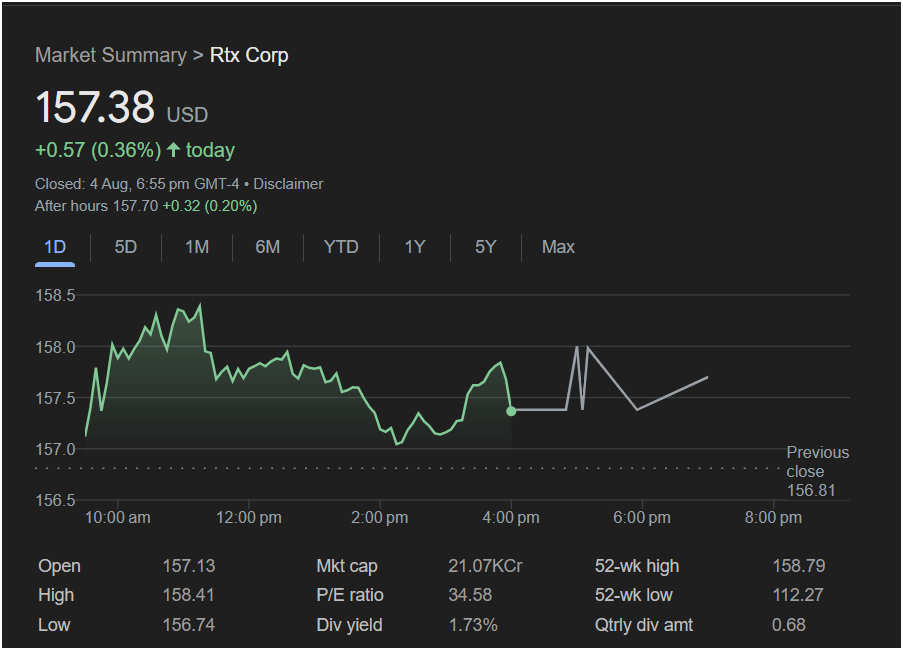Click the Low value 156.74

click(x=188, y=625)
